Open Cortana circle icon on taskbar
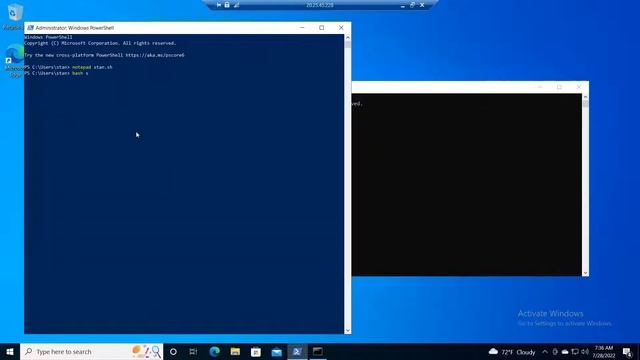Screen dimensions: 640x360 point(173,351)
